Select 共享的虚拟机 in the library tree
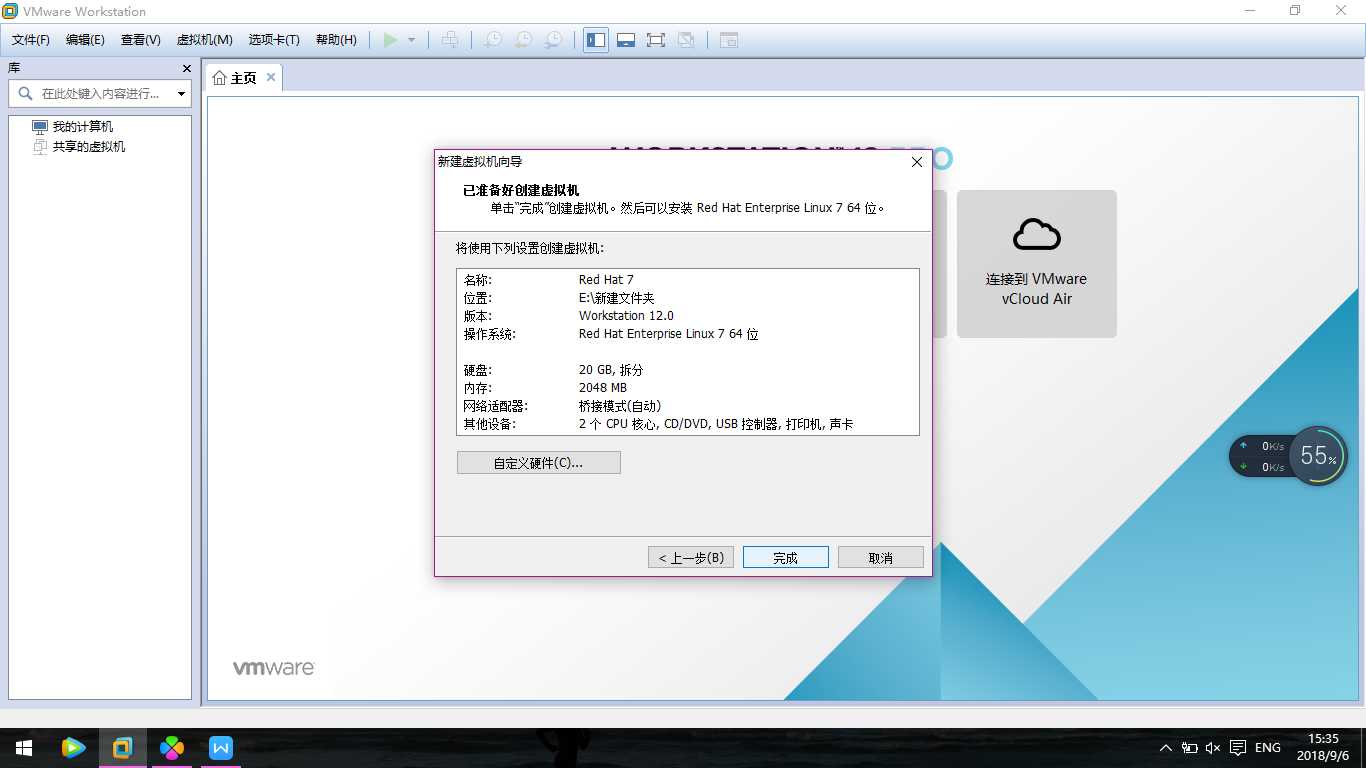This screenshot has height=768, width=1366. [x=89, y=147]
